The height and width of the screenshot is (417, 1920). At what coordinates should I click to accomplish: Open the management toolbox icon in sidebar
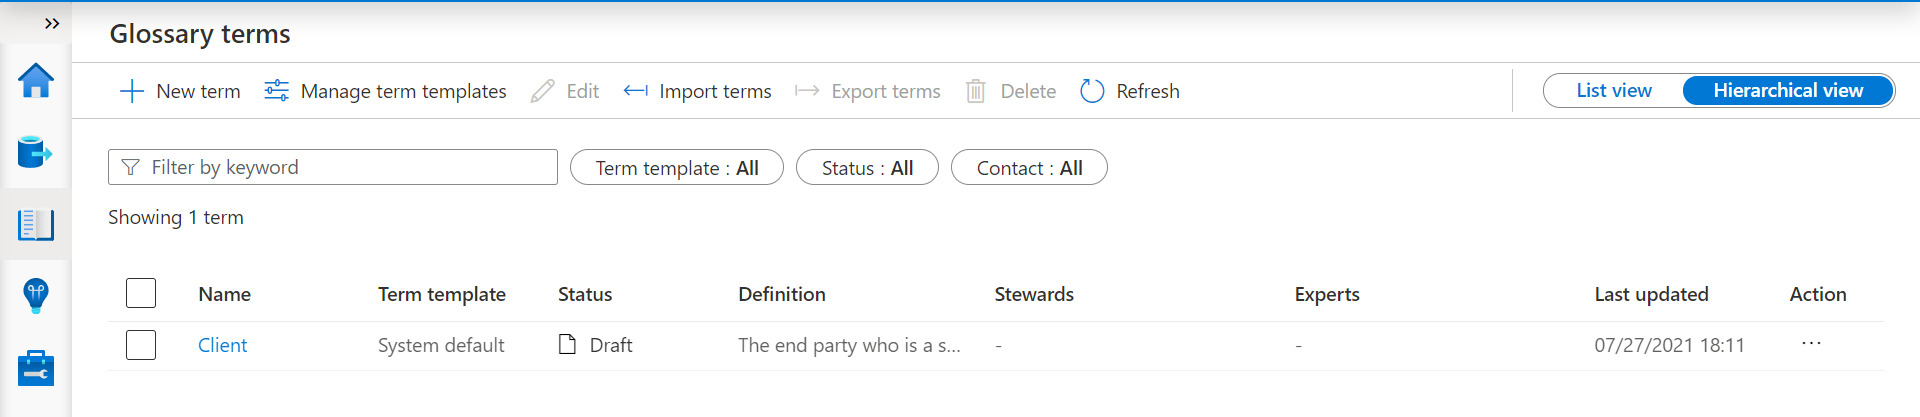click(36, 368)
